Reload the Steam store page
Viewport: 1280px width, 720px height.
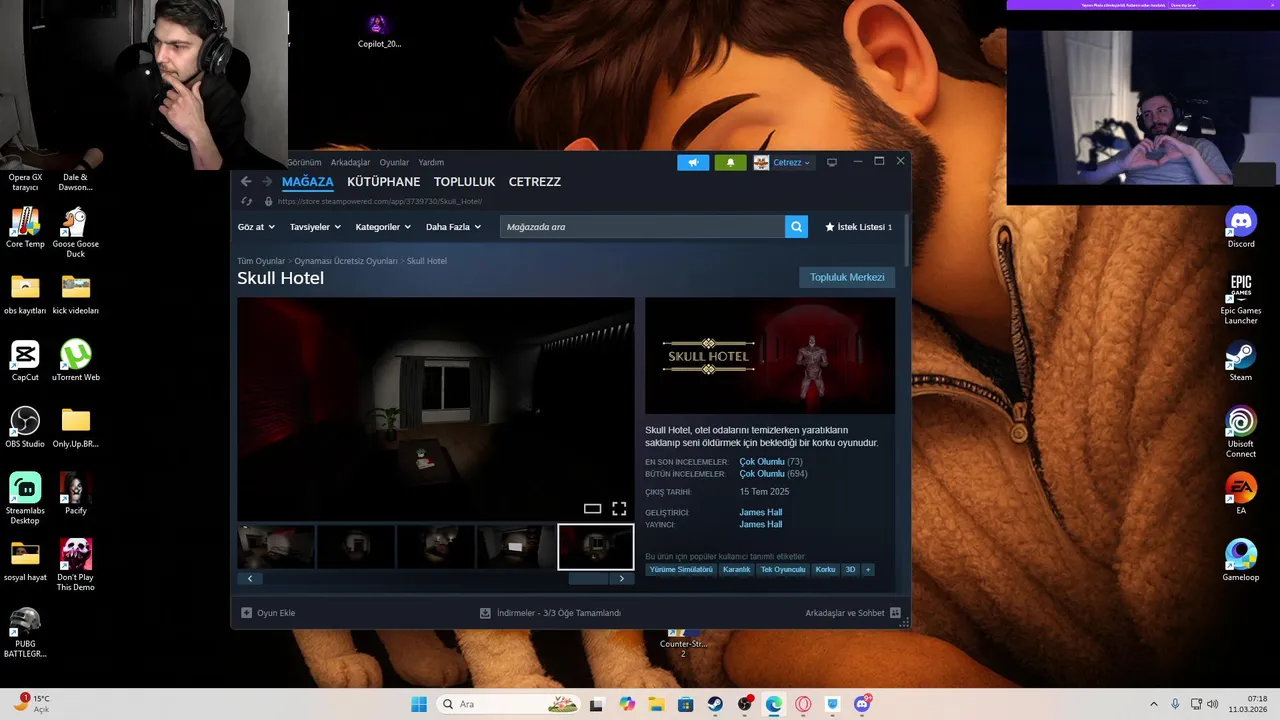(246, 201)
